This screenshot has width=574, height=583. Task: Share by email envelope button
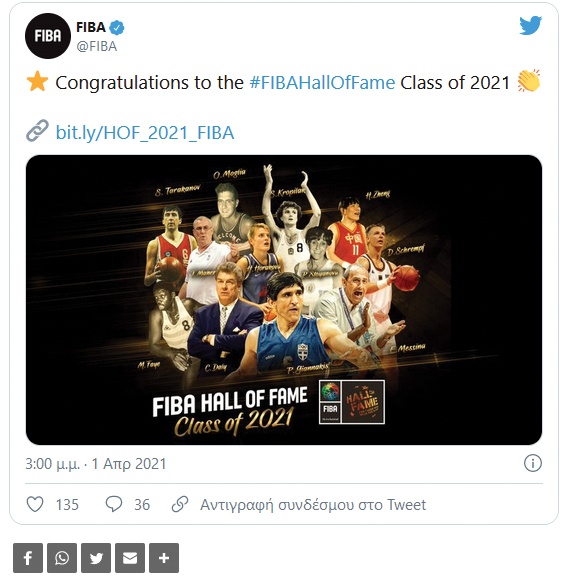pyautogui.click(x=130, y=558)
